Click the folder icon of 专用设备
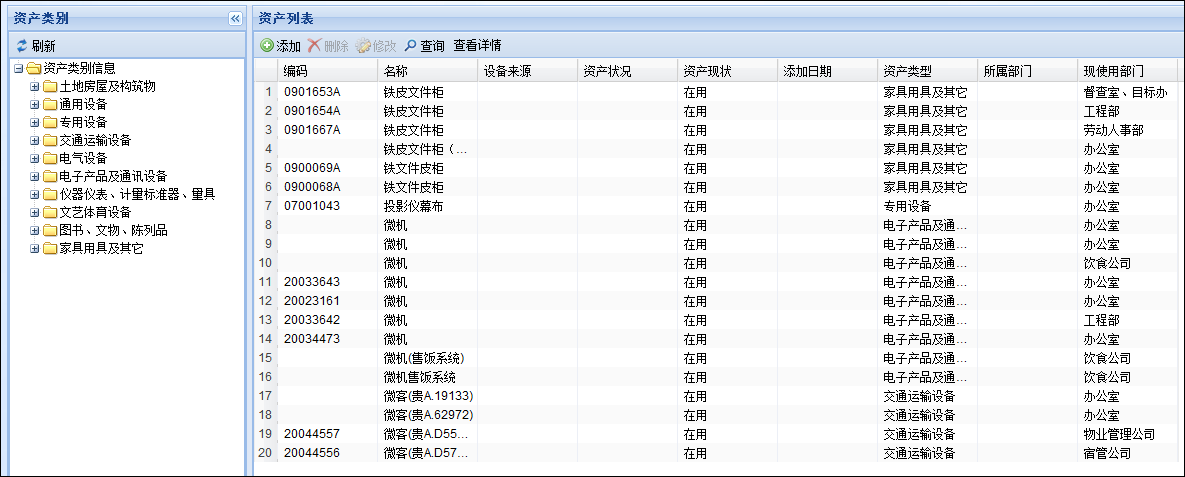 coord(50,122)
